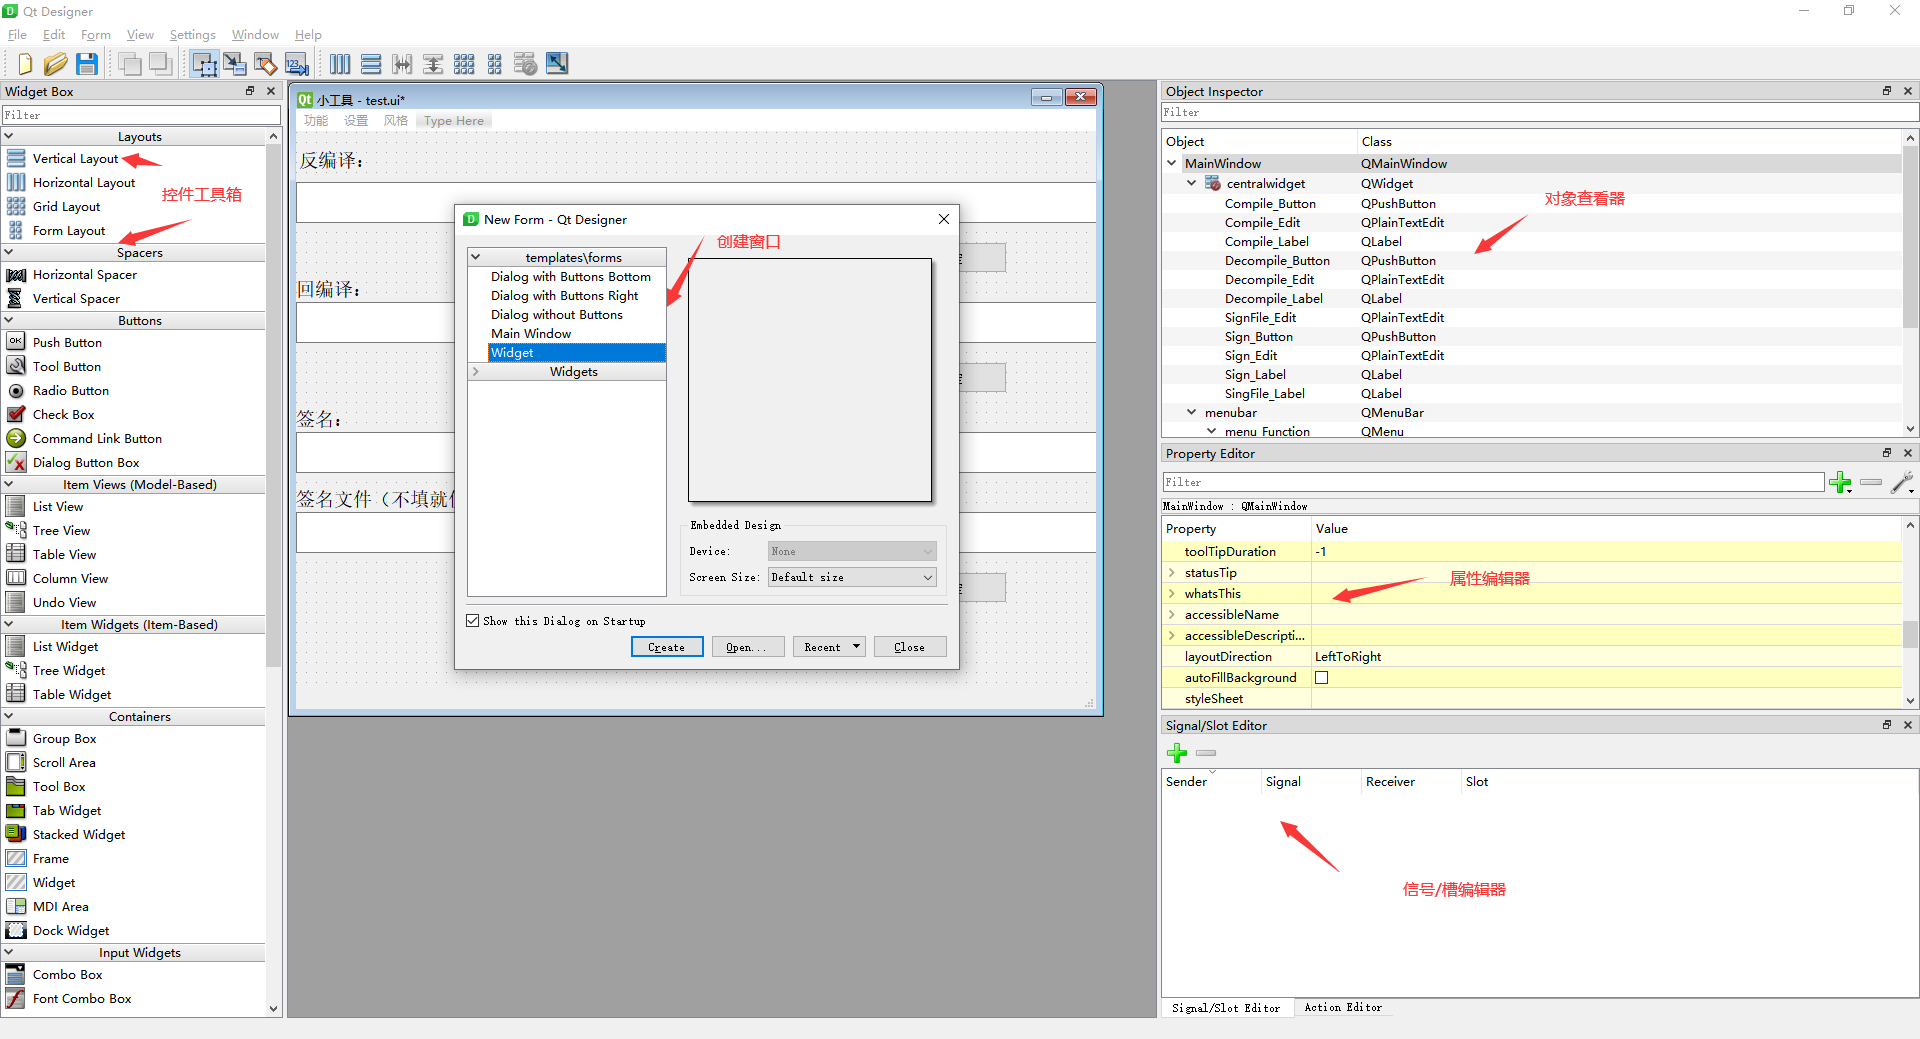
Task: Click the Send to Back toolbar icon
Action: 130,64
